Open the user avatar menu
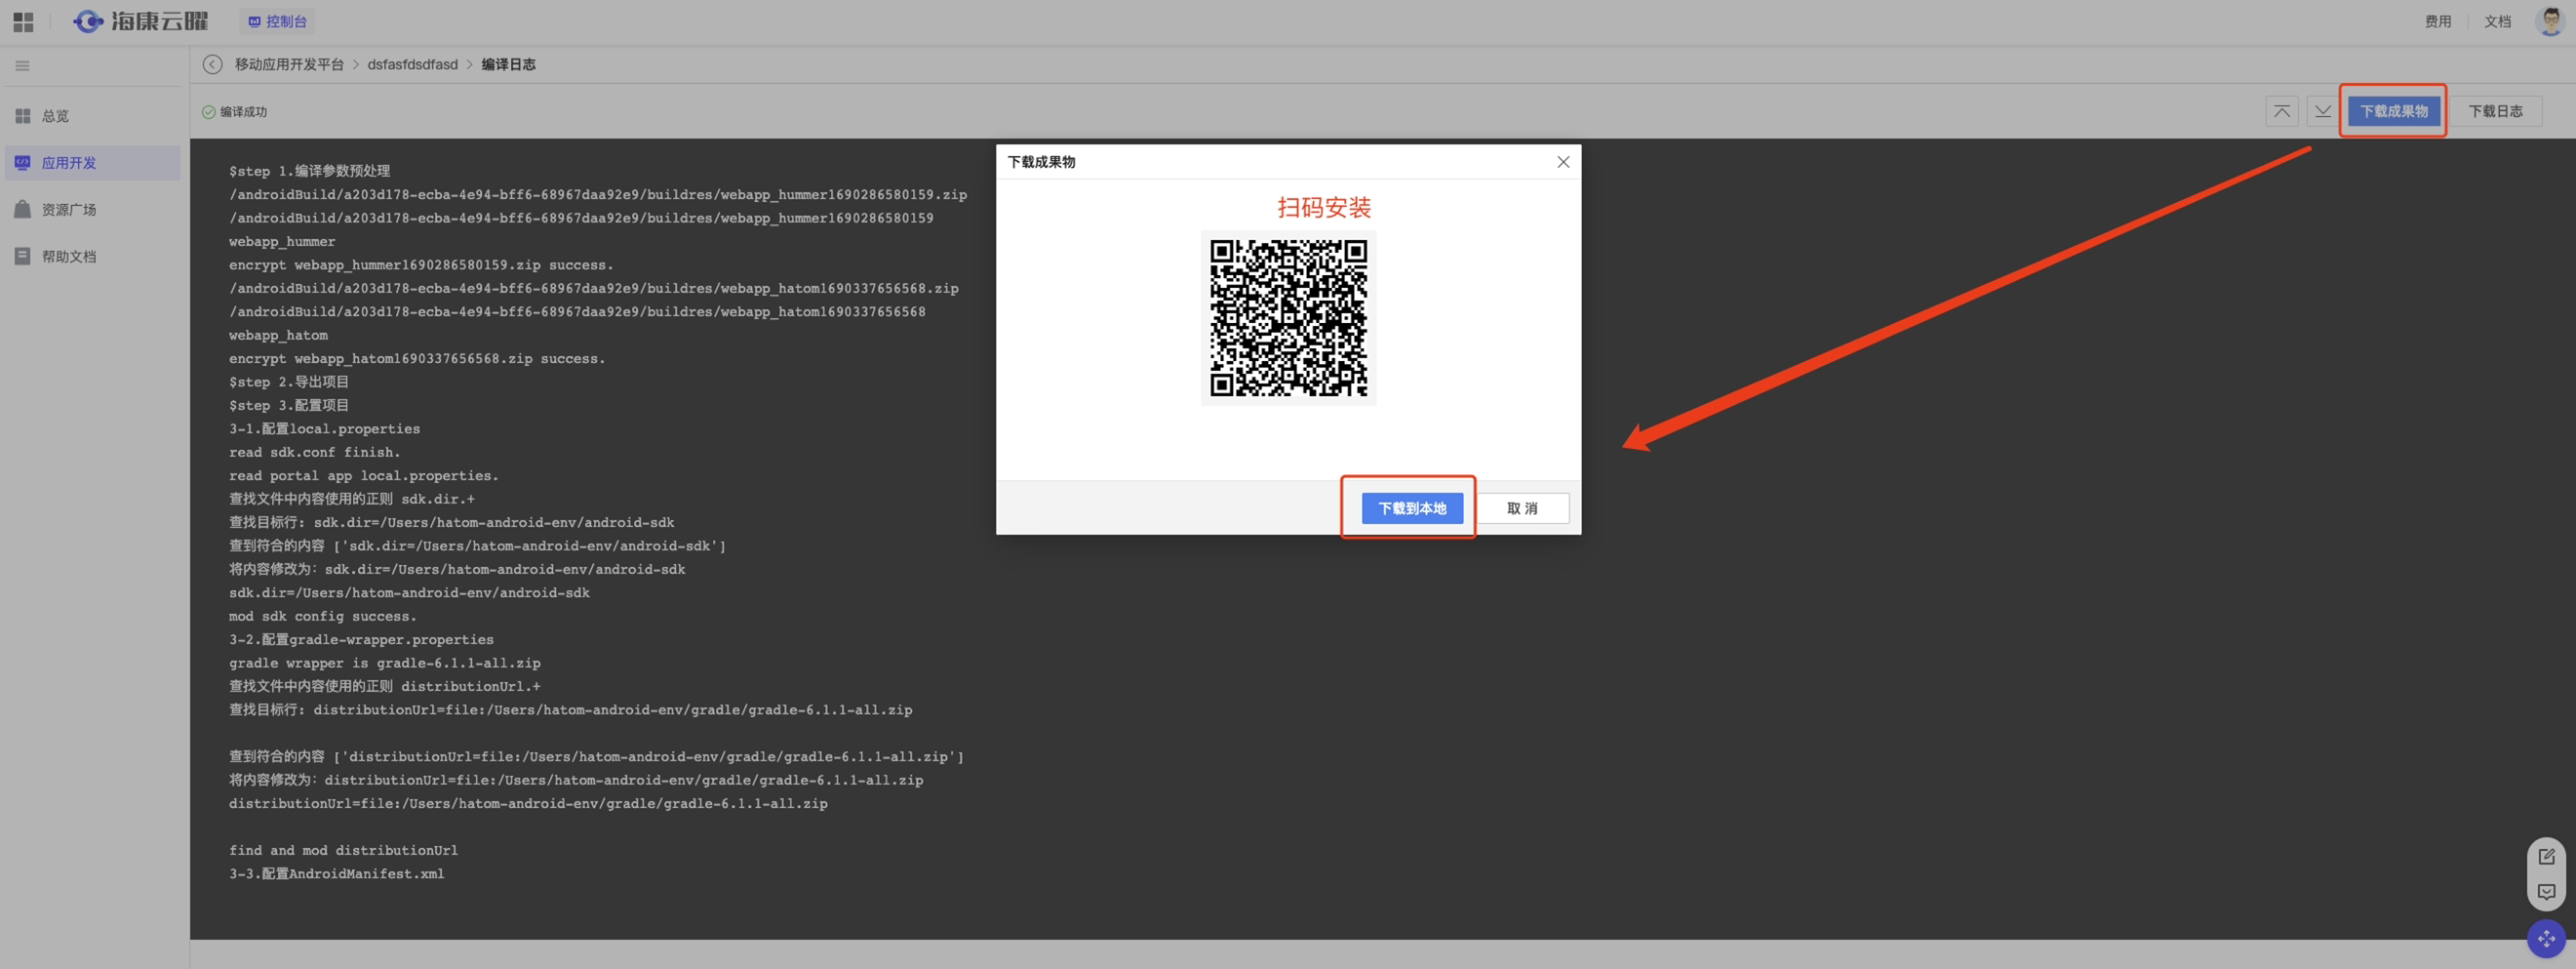The width and height of the screenshot is (2576, 969). (2549, 21)
